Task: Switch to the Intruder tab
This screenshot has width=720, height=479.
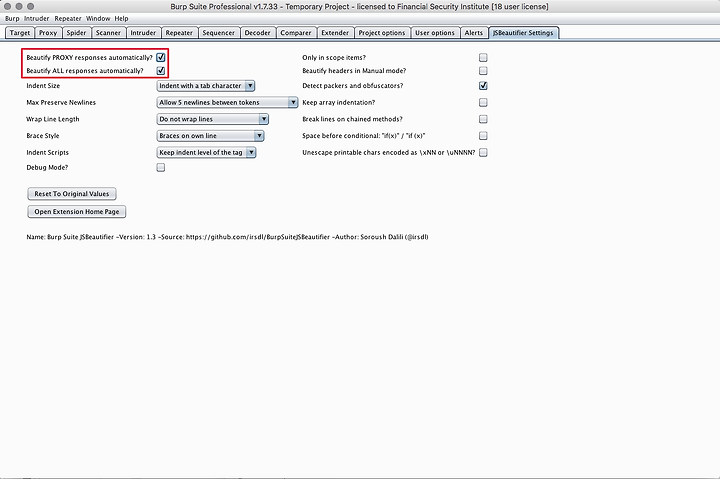Action: point(143,33)
